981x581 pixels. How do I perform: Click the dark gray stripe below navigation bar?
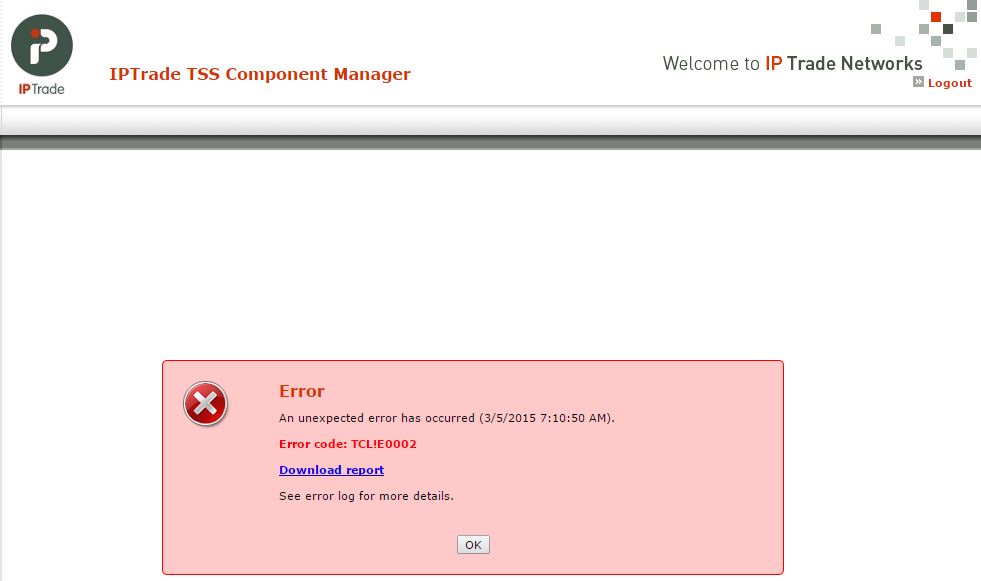pyautogui.click(x=490, y=143)
